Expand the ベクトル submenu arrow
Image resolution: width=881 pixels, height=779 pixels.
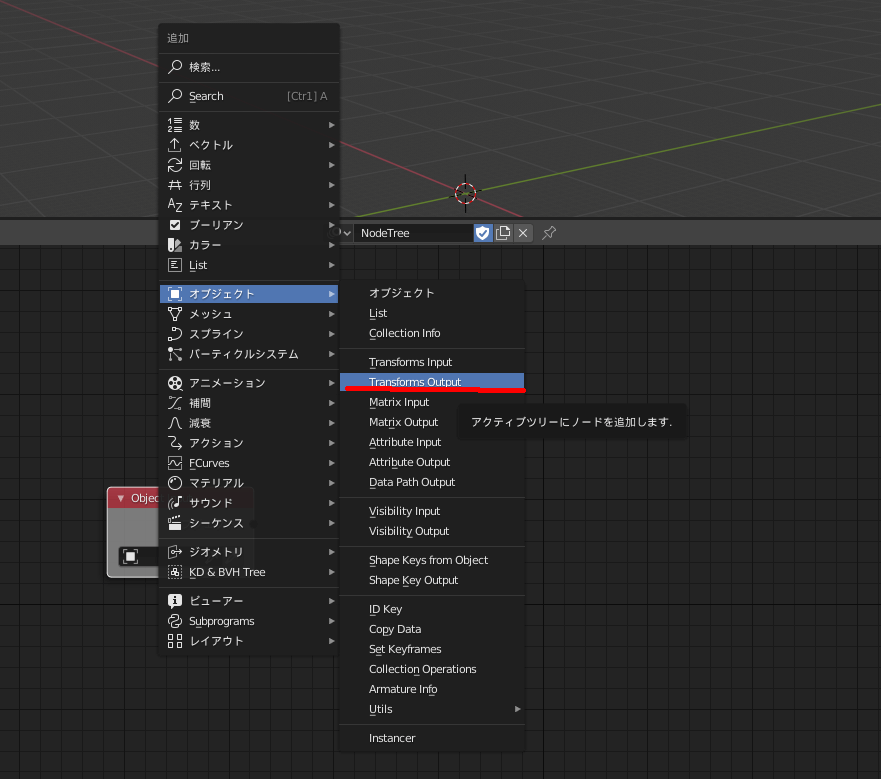331,145
